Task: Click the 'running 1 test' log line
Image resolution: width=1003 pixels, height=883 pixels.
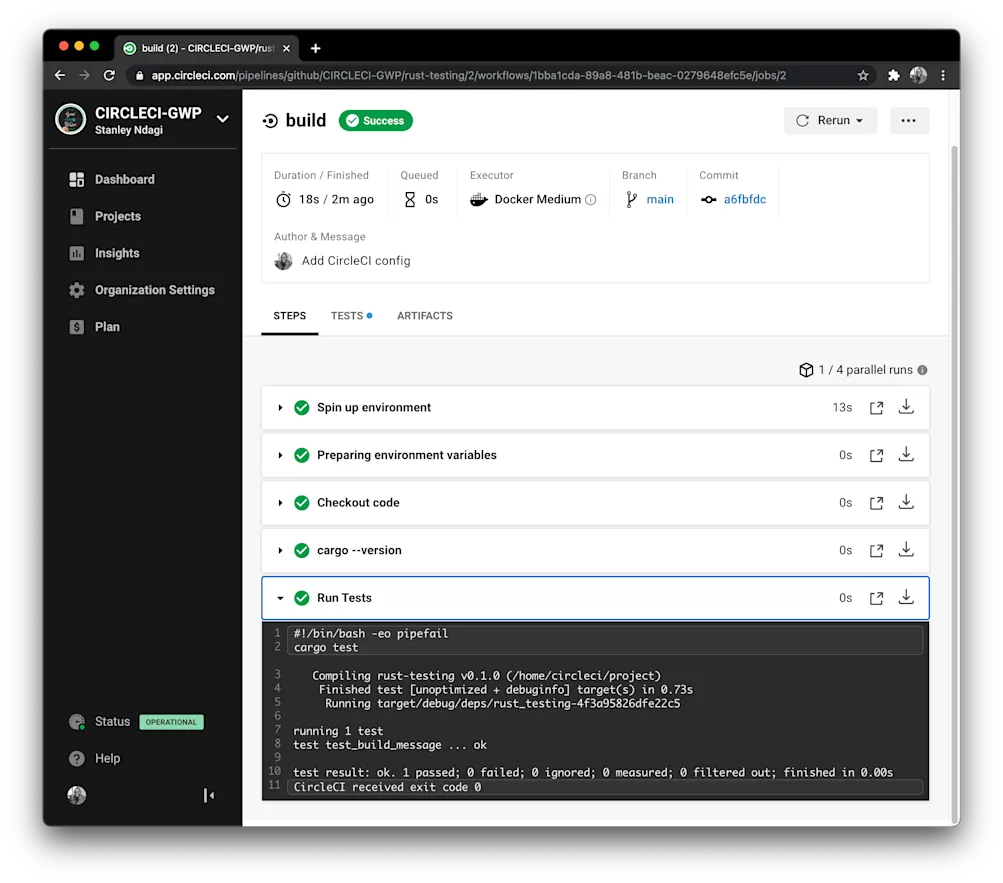Action: [x=338, y=731]
